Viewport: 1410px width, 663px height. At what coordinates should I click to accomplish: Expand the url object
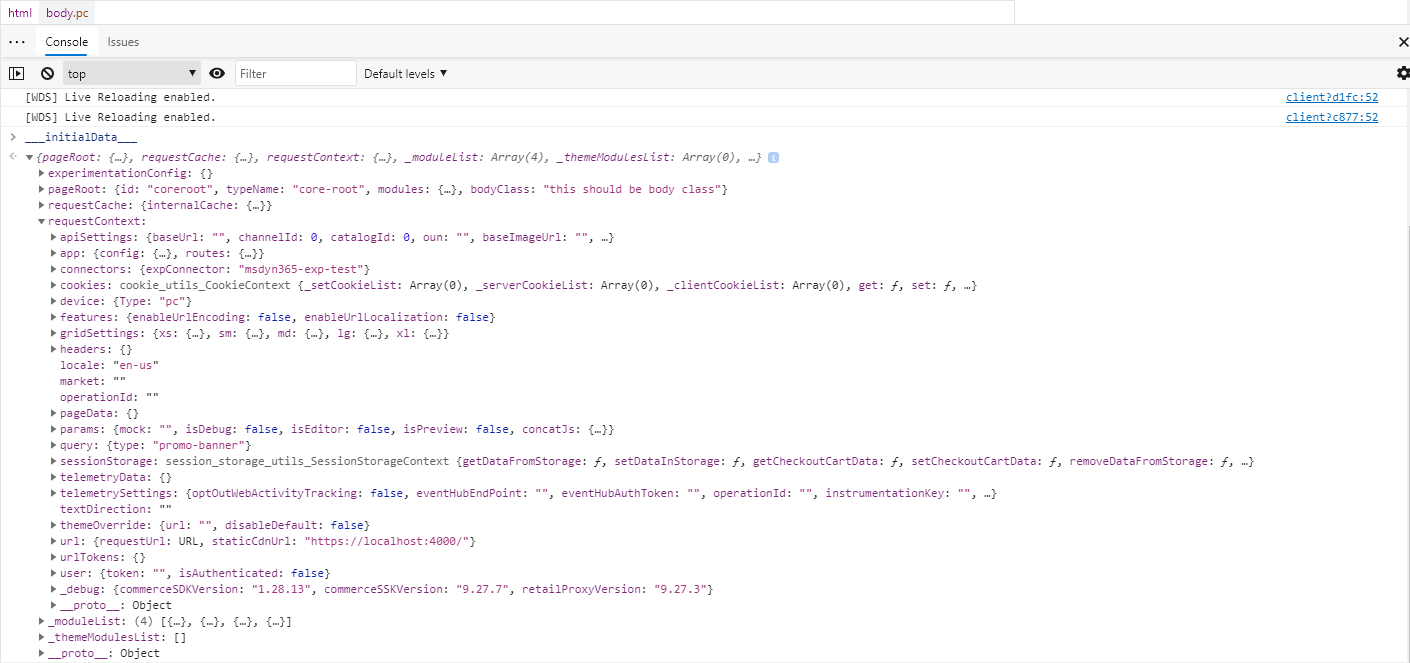tap(53, 541)
